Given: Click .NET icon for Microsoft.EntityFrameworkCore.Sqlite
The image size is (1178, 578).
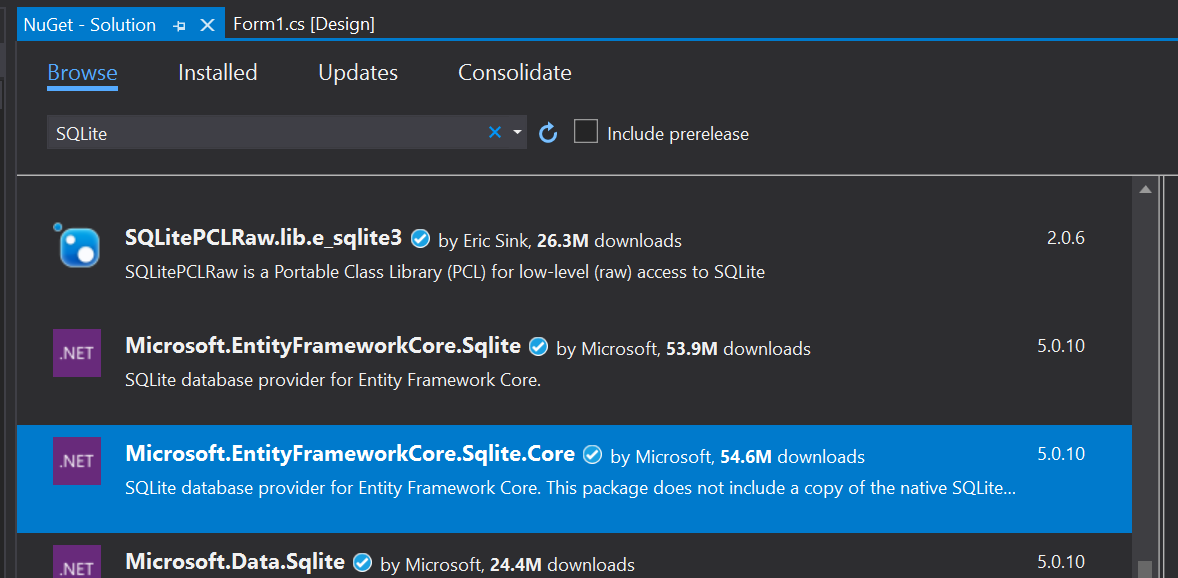Looking at the screenshot, I should point(77,353).
